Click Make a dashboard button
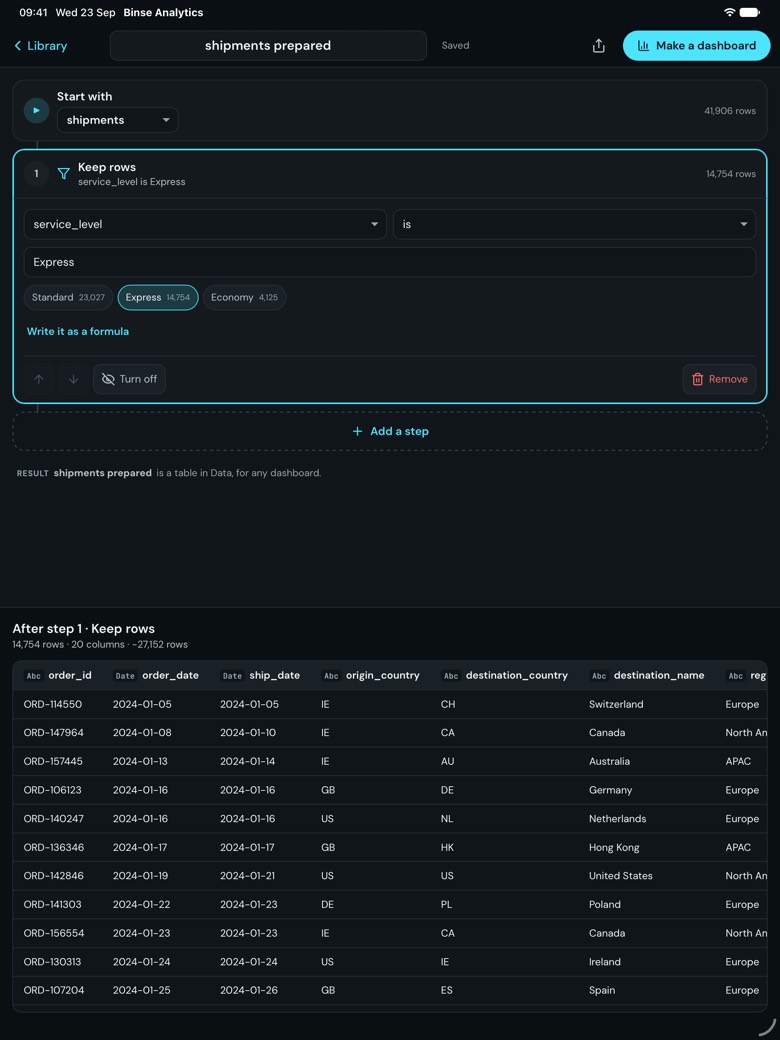 696,46
